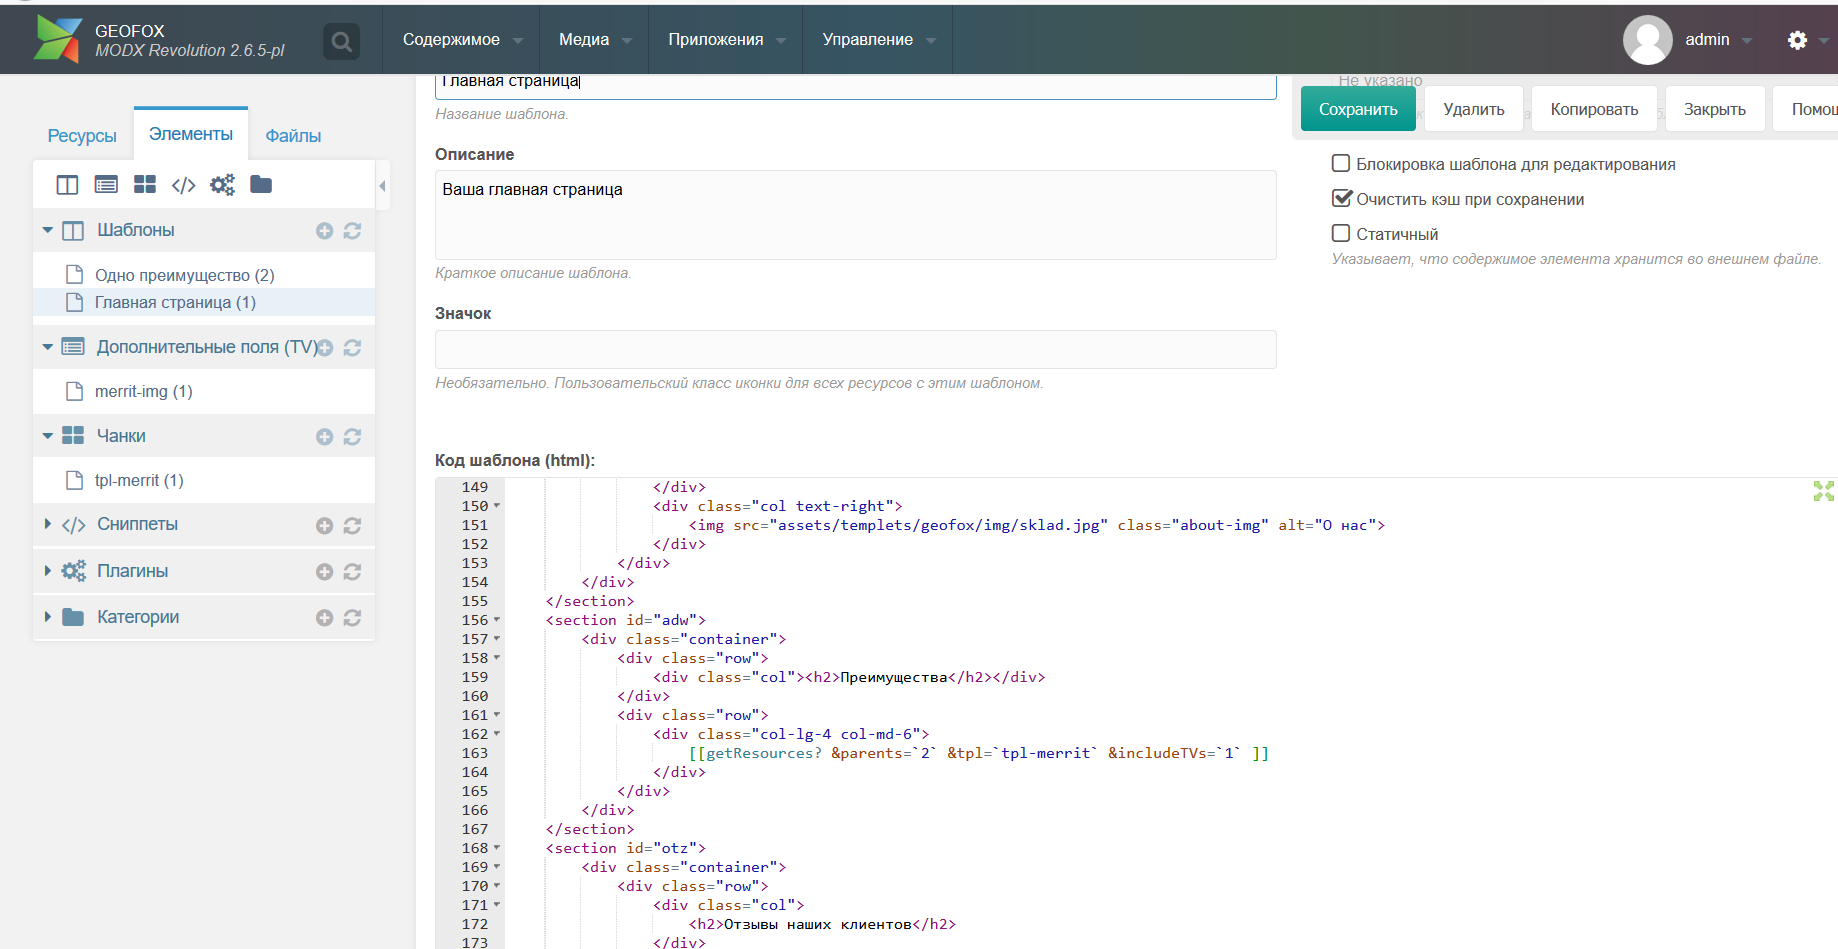Click the Копировать button
1838x949 pixels.
[x=1594, y=109]
